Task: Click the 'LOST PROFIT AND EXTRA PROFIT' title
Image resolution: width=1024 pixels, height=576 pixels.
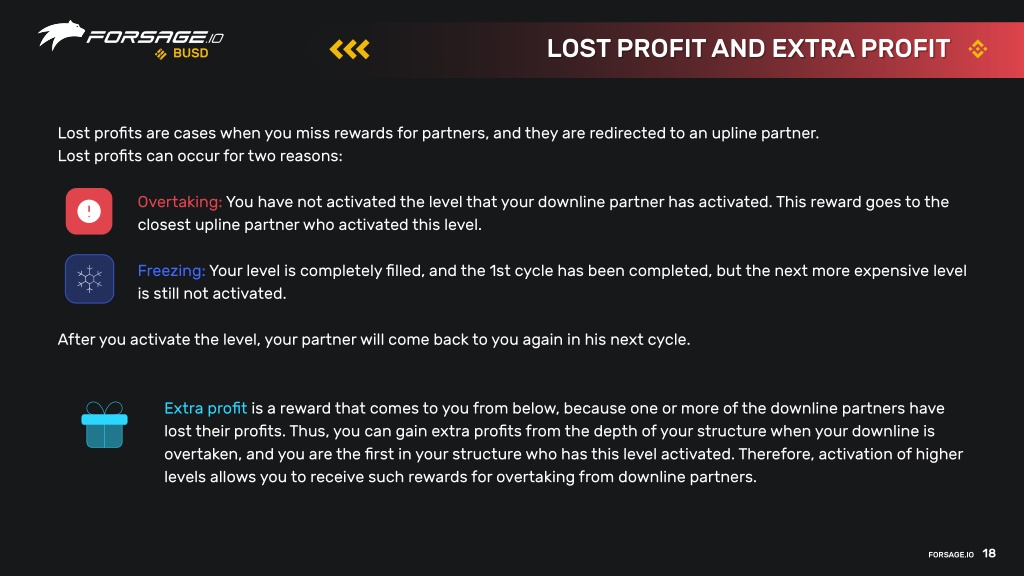Action: [748, 49]
